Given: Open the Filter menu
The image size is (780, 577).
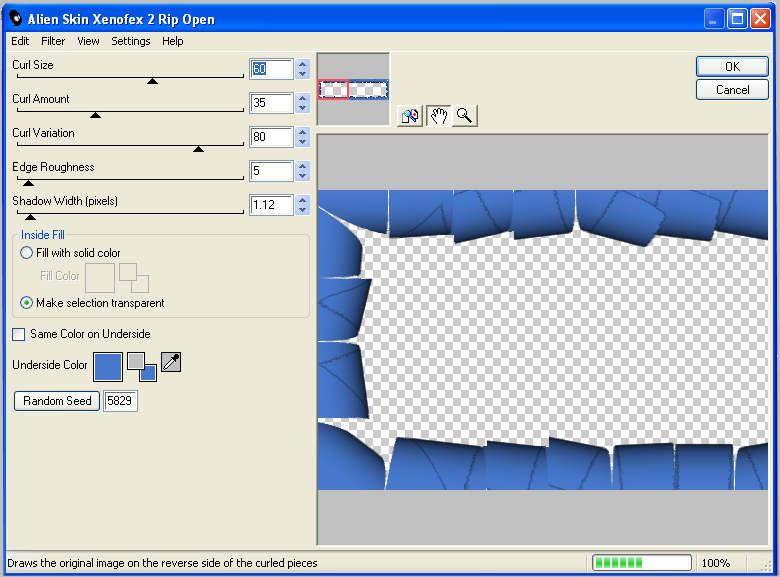Looking at the screenshot, I should 53,41.
